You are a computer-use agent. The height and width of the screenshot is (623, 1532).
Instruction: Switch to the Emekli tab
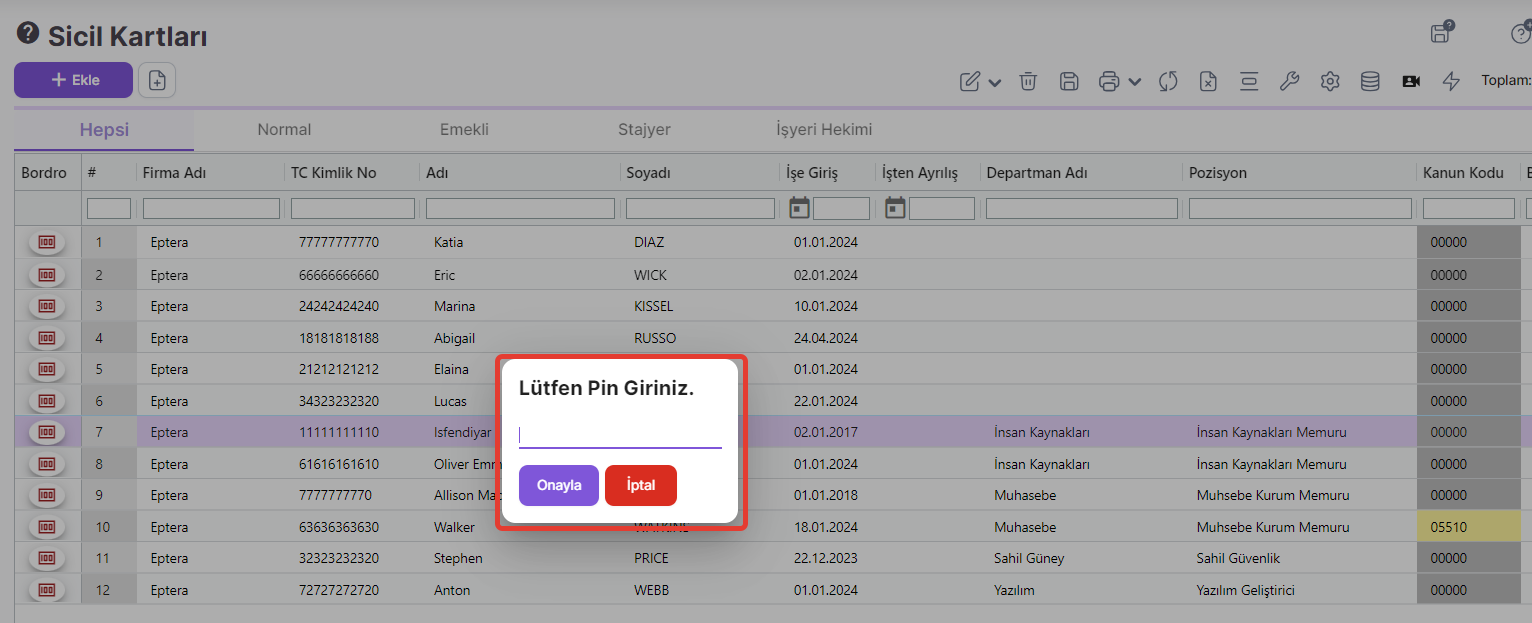tap(464, 130)
